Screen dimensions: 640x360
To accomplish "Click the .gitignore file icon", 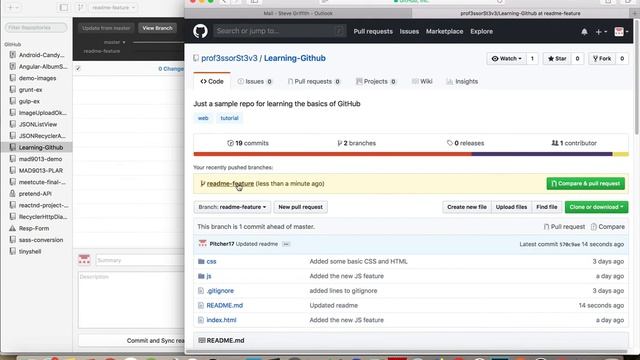I will (201, 291).
